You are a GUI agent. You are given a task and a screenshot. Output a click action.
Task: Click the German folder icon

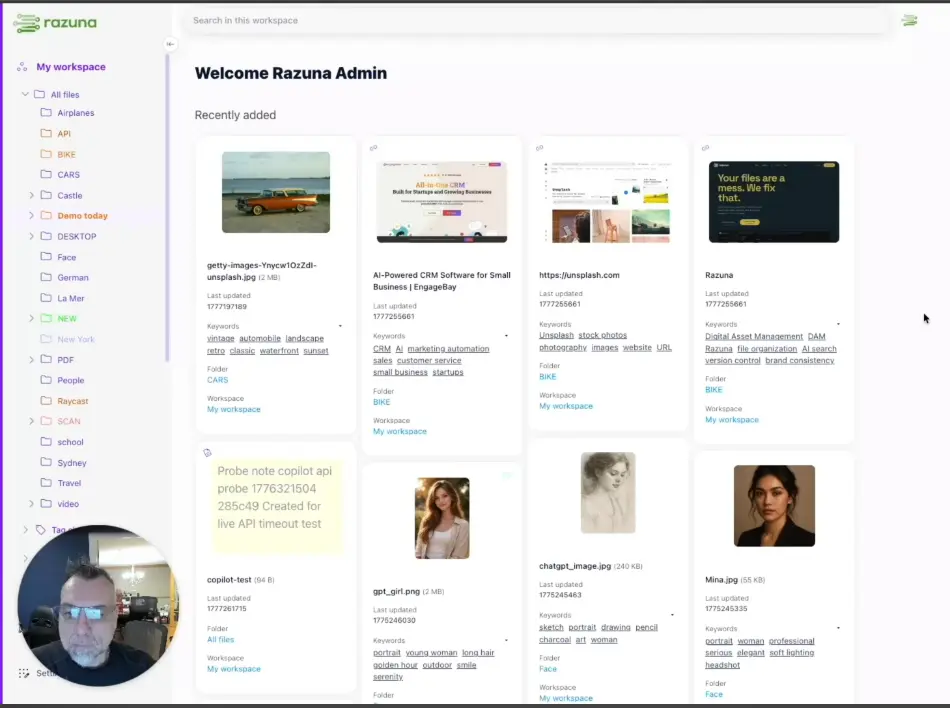[46, 277]
